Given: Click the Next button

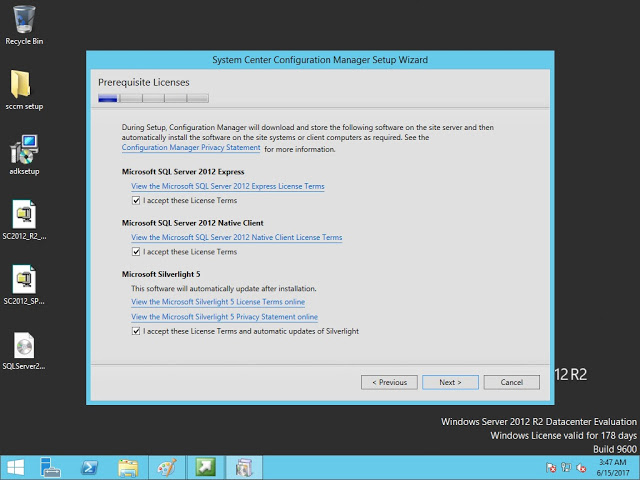Looking at the screenshot, I should tap(450, 382).
